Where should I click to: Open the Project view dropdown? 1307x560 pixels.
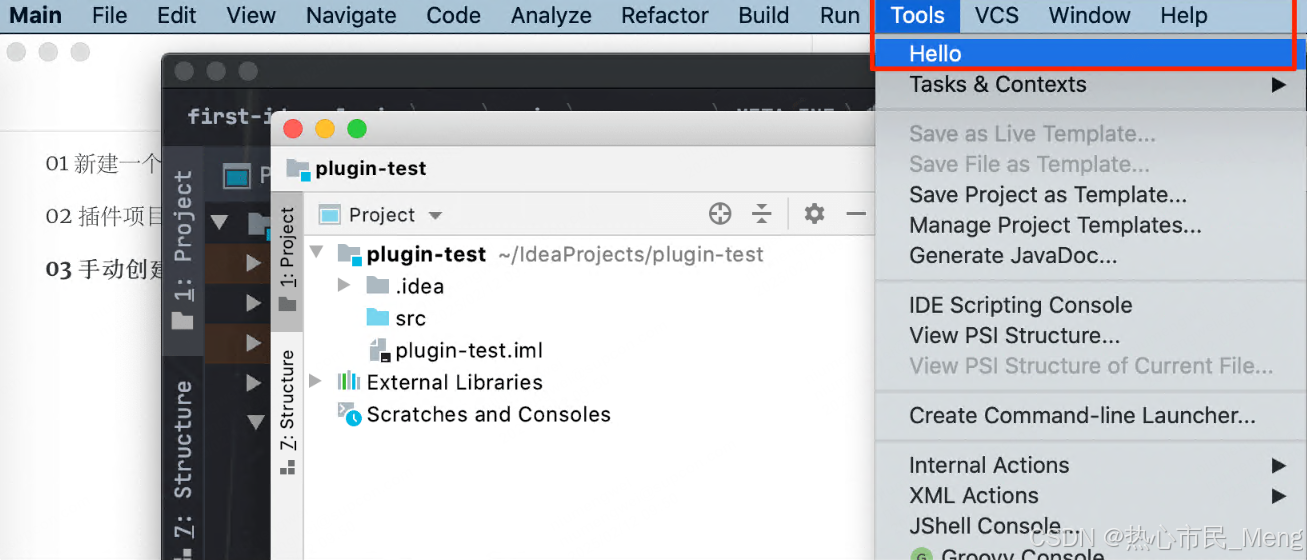click(x=434, y=215)
